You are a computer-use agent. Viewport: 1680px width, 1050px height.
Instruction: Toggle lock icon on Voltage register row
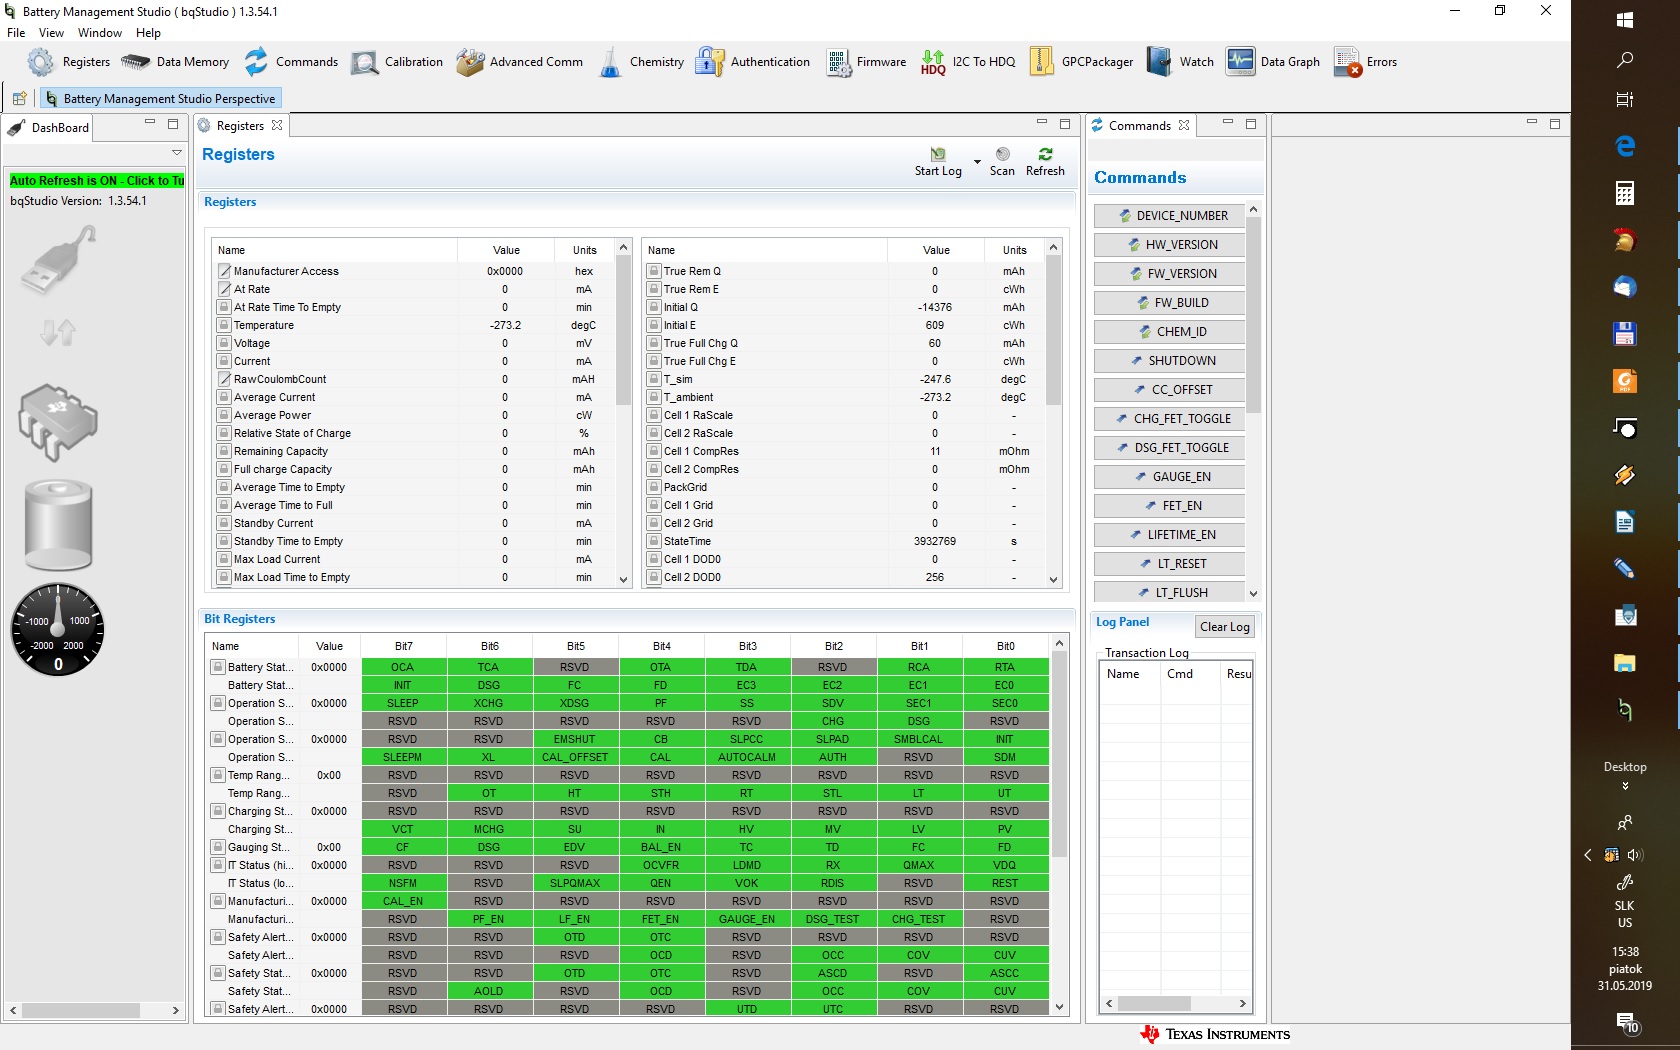[224, 343]
